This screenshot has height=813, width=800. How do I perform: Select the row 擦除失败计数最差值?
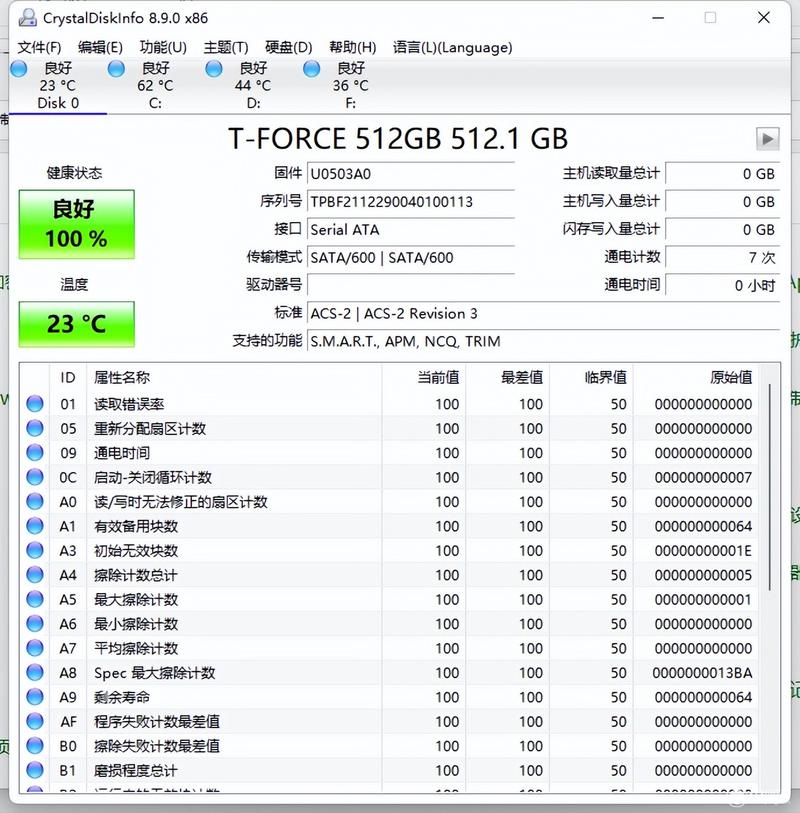[389, 746]
